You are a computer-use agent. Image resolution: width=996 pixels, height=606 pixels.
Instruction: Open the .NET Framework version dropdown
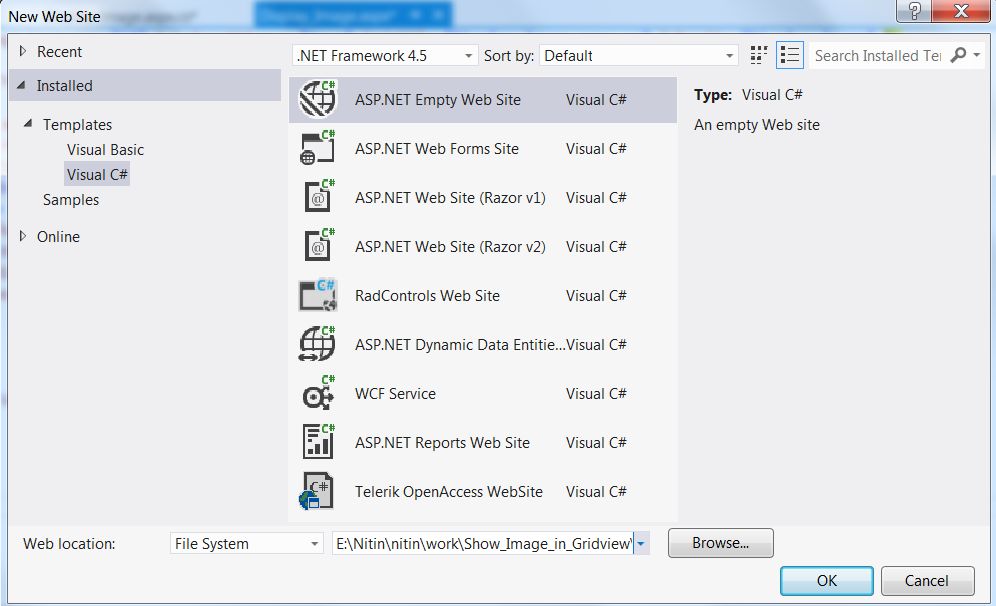[385, 56]
